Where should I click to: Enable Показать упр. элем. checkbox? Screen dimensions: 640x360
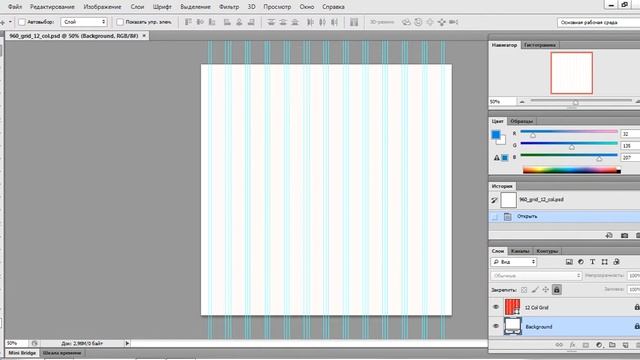(120, 22)
